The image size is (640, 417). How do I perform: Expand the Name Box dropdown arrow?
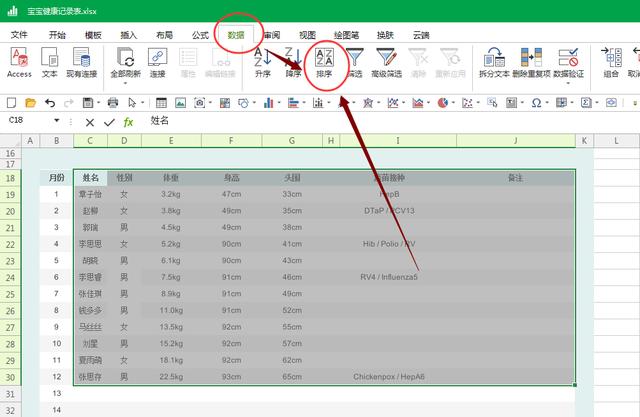[57, 120]
